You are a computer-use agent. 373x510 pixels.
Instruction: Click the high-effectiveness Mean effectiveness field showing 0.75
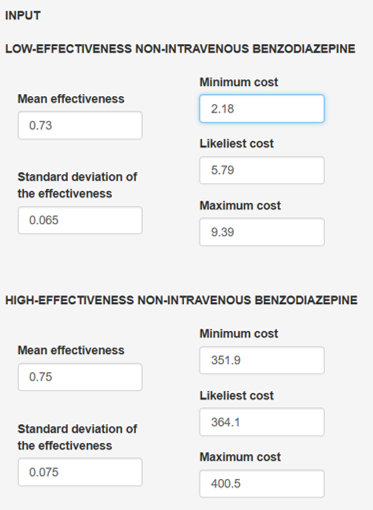(80, 377)
